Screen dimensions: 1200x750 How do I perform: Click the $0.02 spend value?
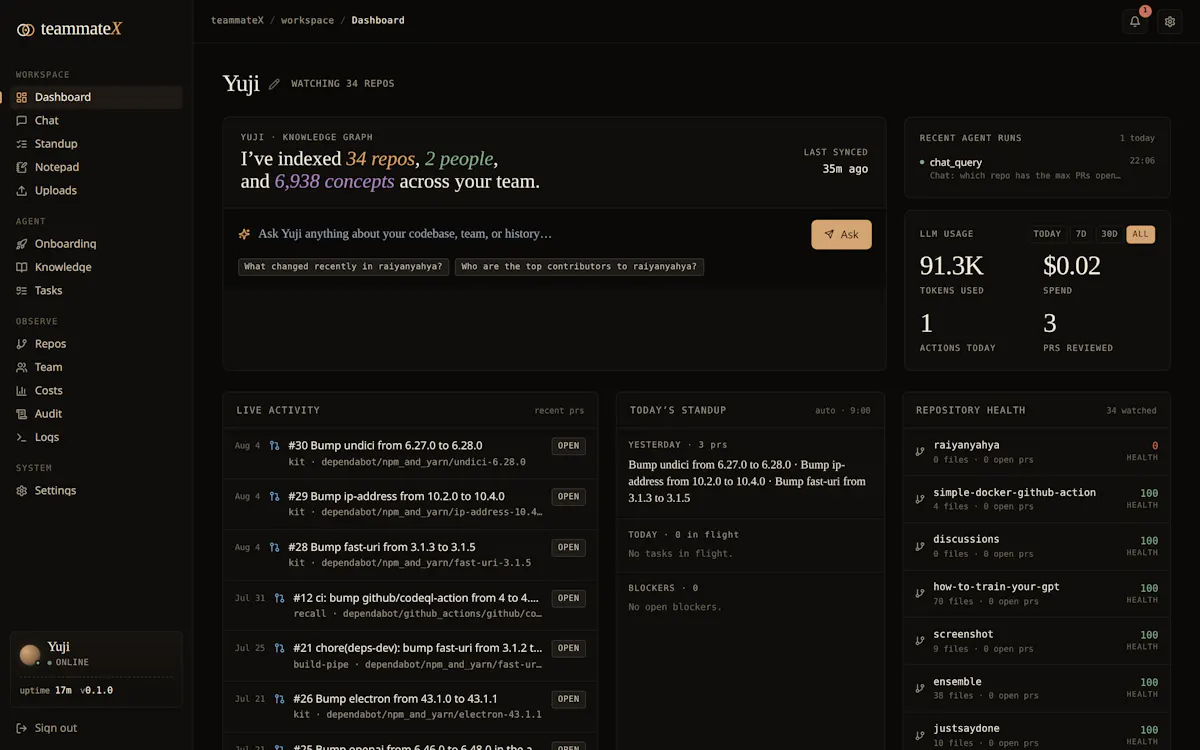click(1071, 266)
